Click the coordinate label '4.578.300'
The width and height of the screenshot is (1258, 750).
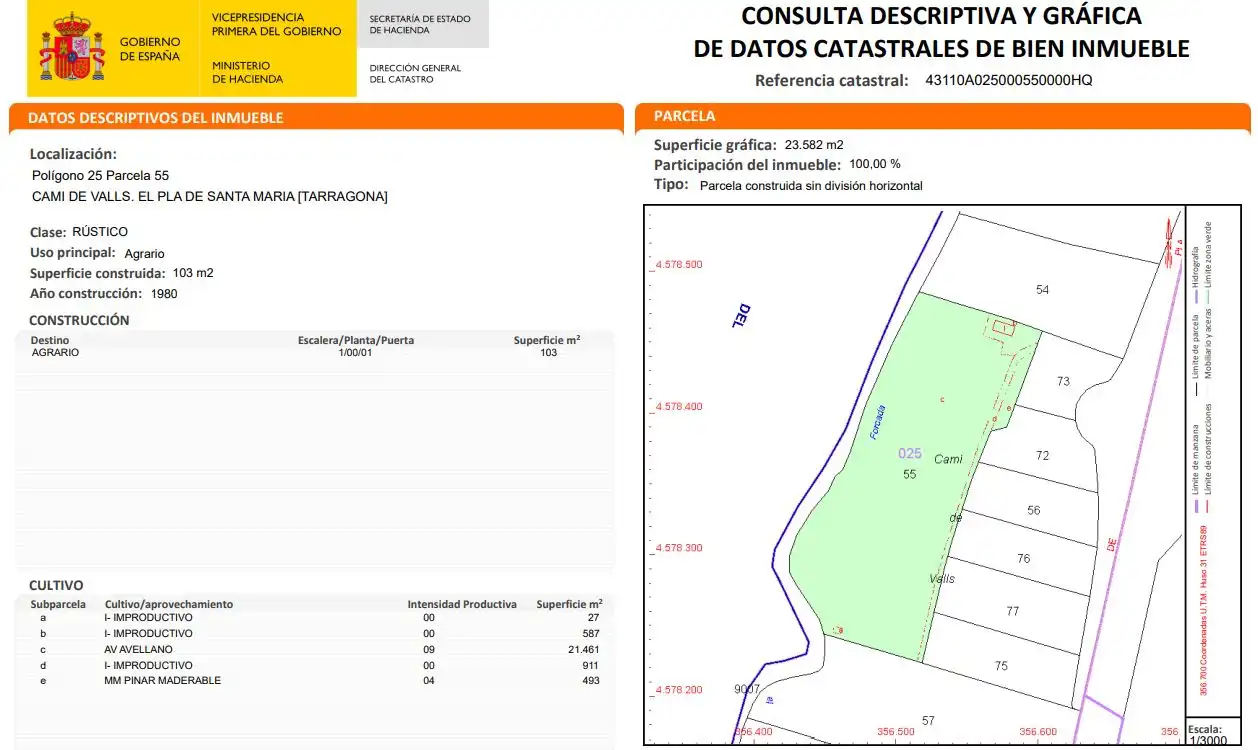(680, 548)
